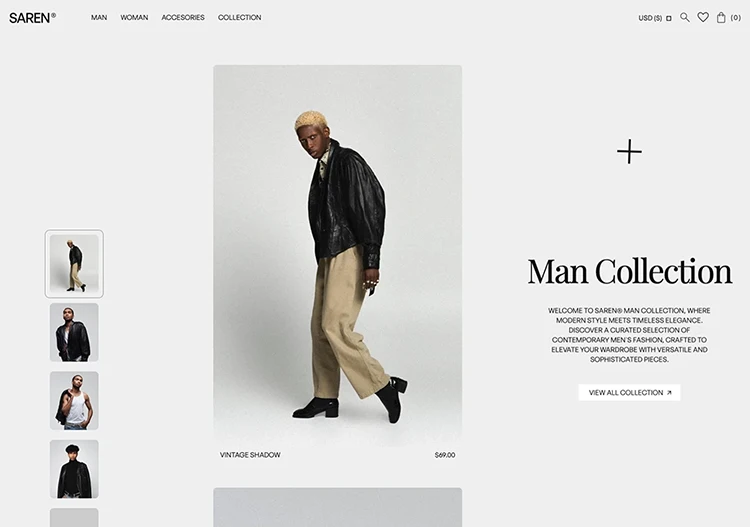Open the USD ($) currency dropdown

[x=655, y=18]
